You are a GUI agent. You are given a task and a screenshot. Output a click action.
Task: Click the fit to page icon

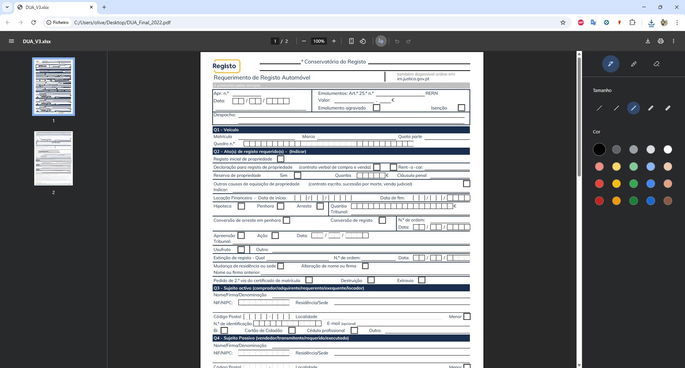351,41
